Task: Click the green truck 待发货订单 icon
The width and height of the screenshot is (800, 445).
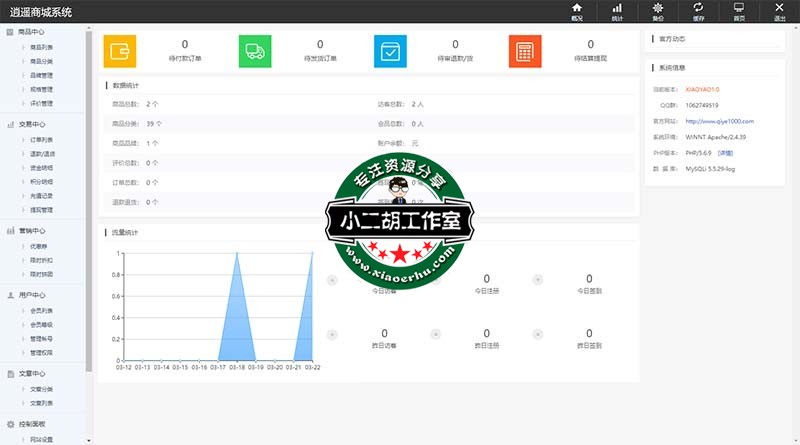Action: coord(255,51)
